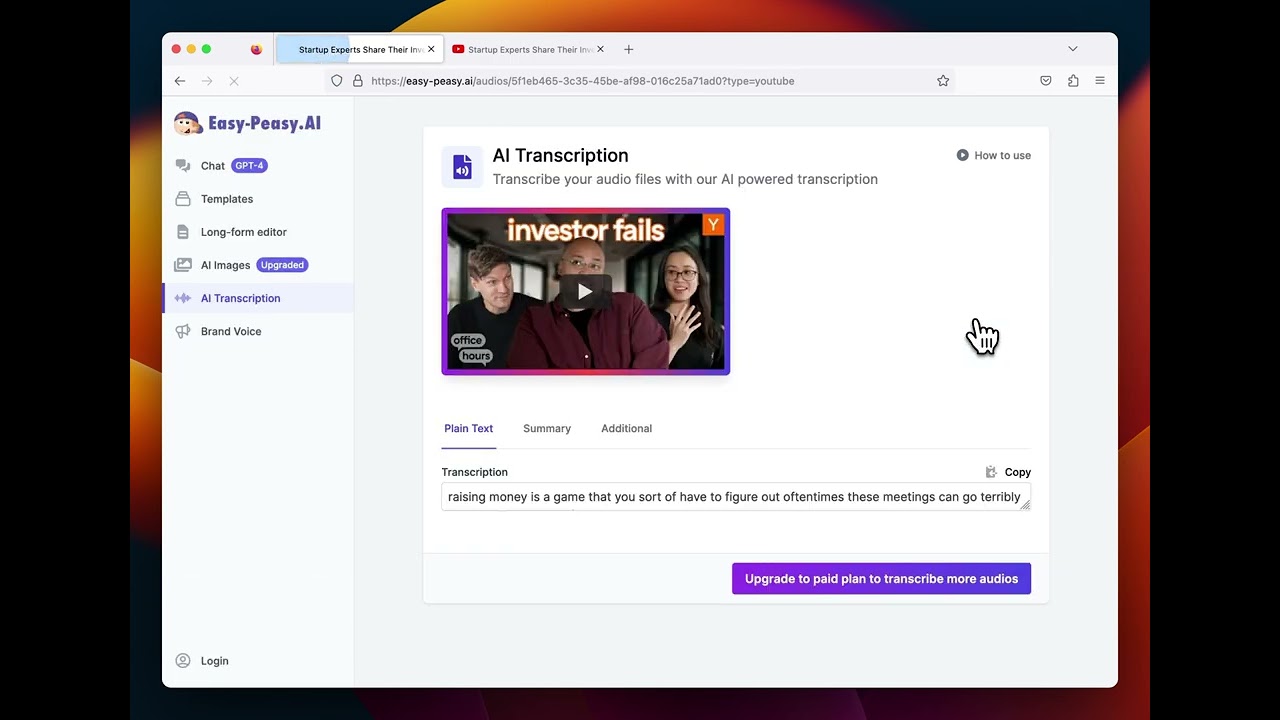Viewport: 1280px width, 720px height.
Task: Open the Pocket save icon in toolbar
Action: [1046, 81]
